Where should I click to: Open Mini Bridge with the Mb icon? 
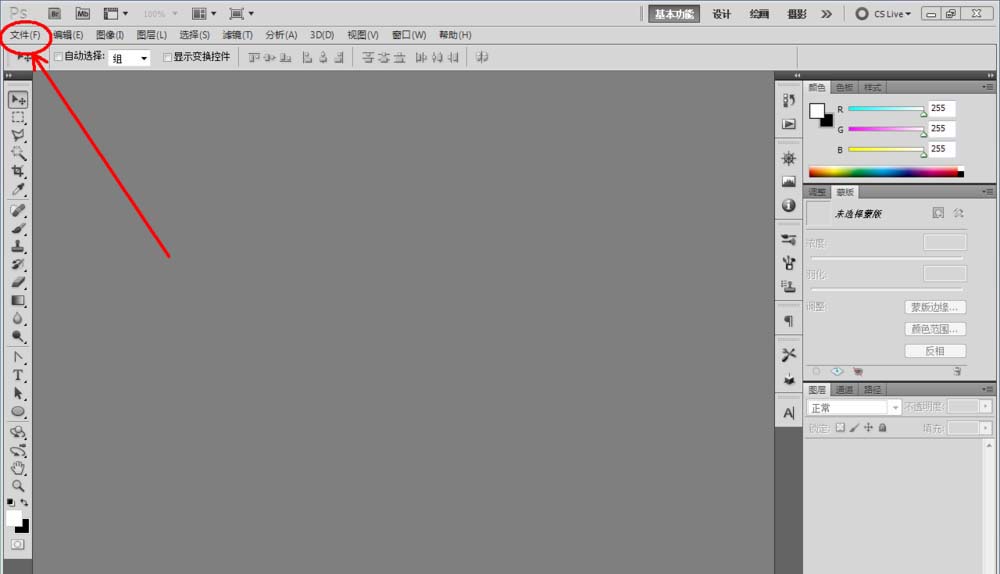point(82,13)
